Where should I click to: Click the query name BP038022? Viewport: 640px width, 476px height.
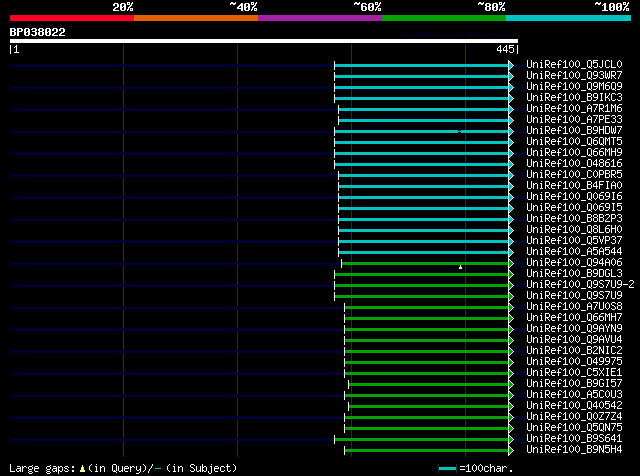pyautogui.click(x=38, y=32)
